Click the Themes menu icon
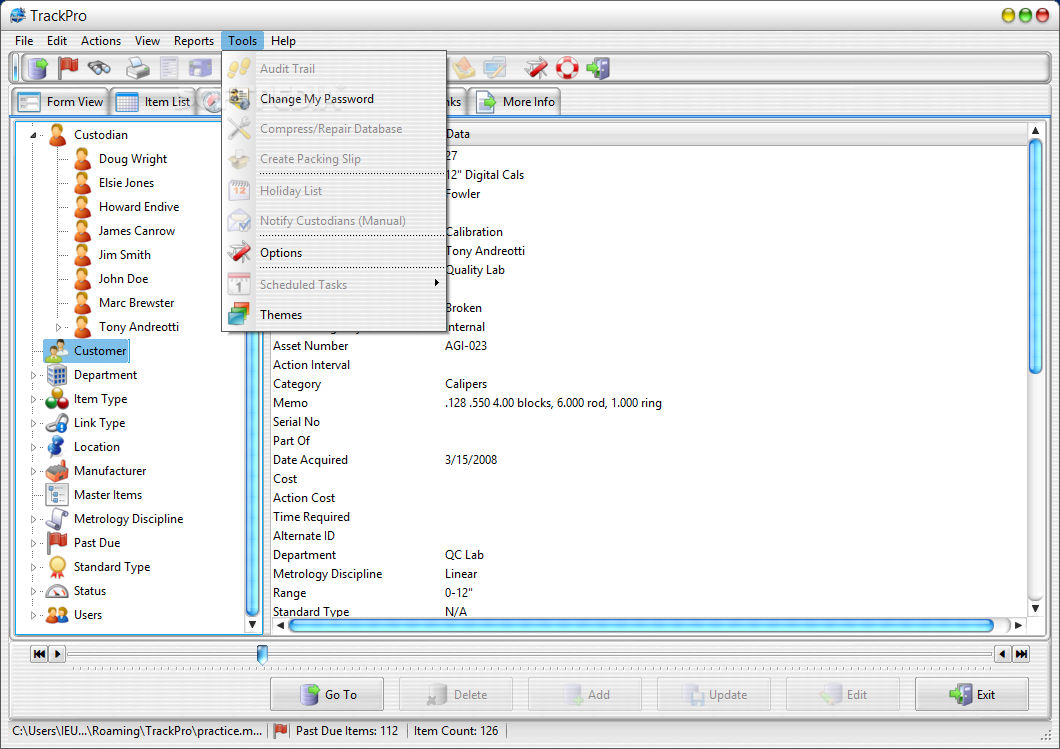Image resolution: width=1060 pixels, height=749 pixels. coord(239,314)
